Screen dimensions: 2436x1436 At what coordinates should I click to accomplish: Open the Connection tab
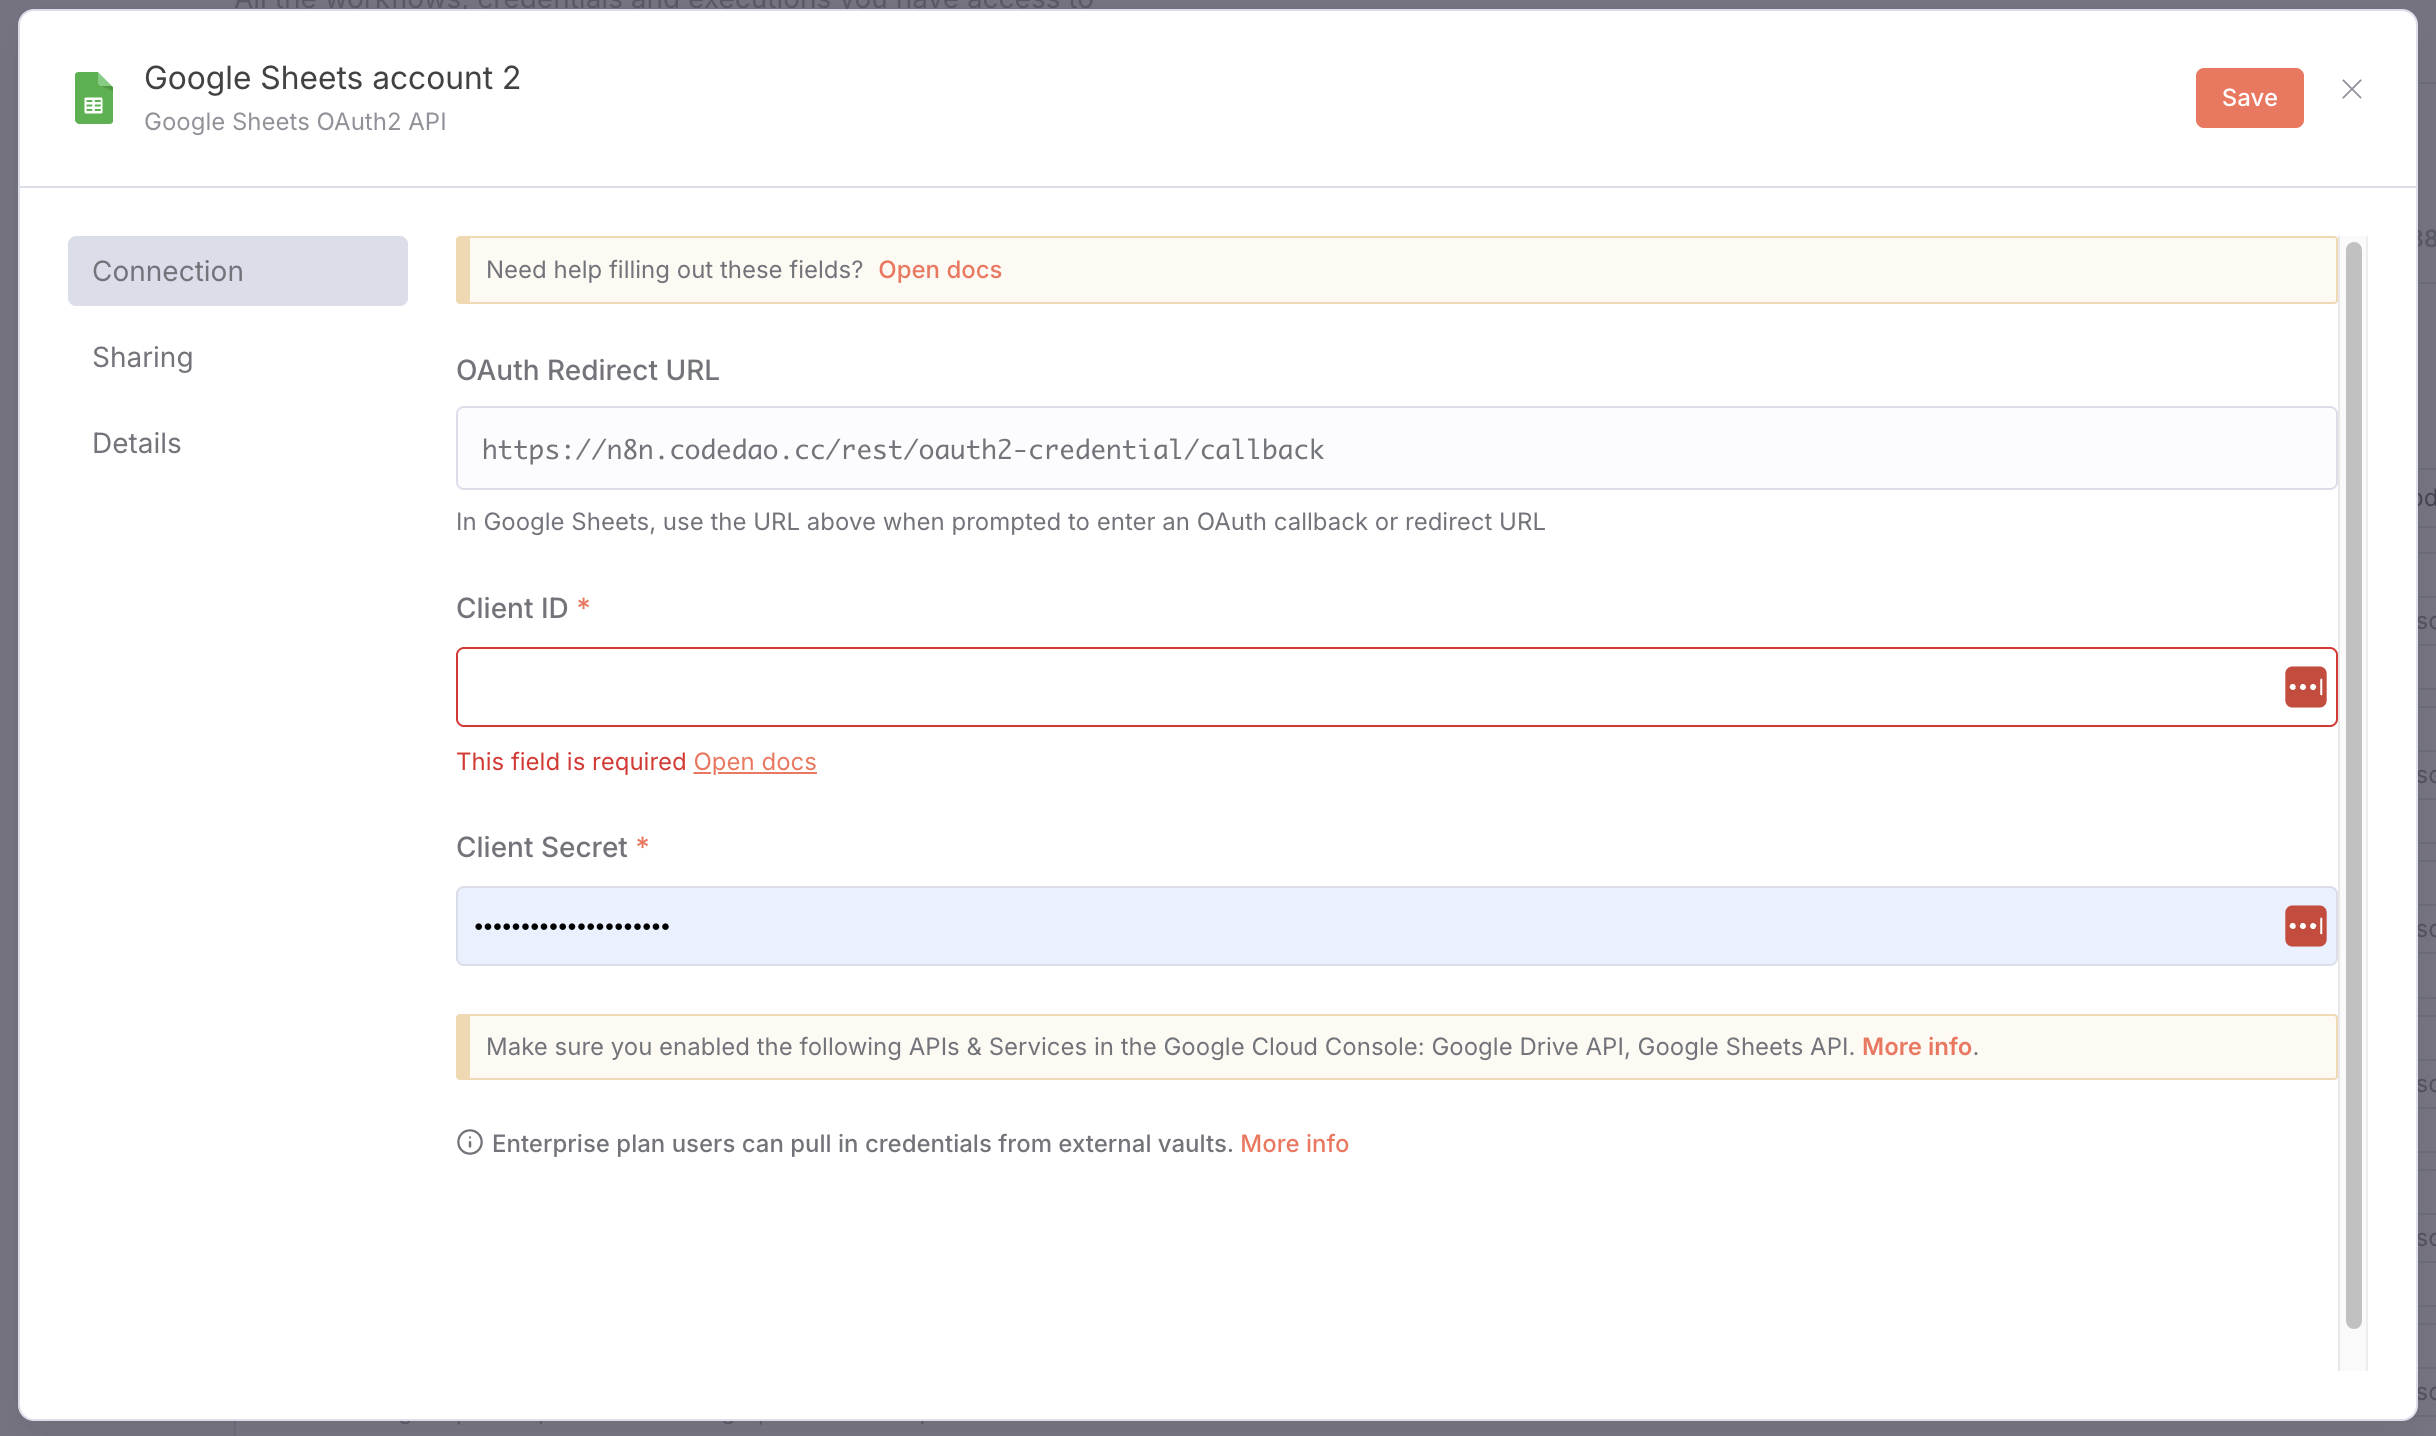(238, 271)
